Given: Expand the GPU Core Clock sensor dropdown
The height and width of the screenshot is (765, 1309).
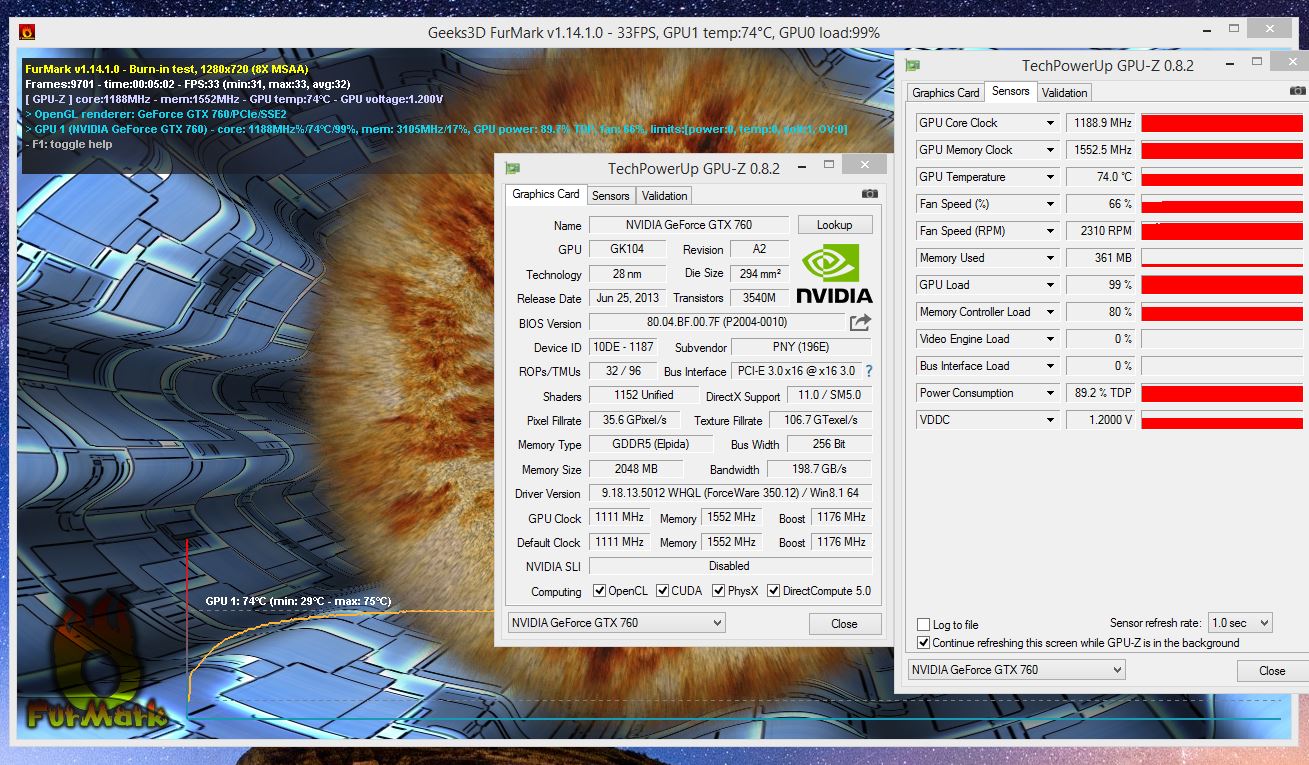Looking at the screenshot, I should pyautogui.click(x=1050, y=123).
